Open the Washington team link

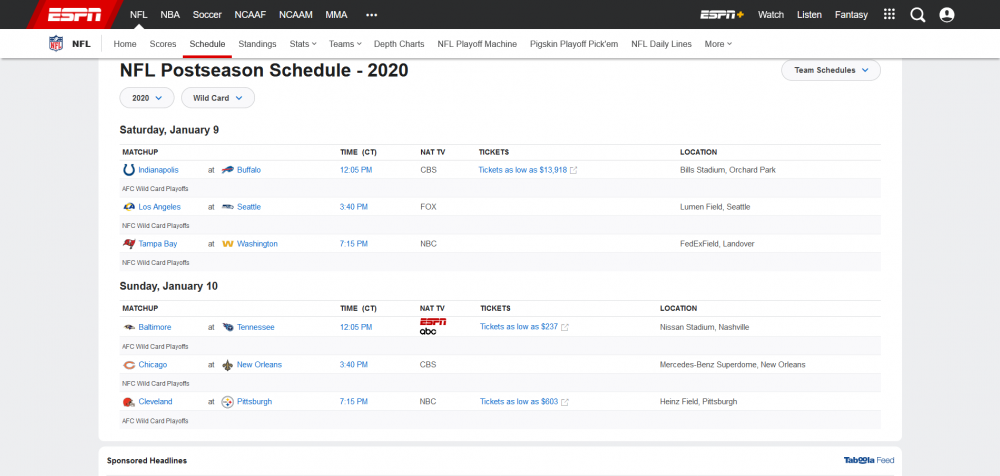click(x=258, y=244)
